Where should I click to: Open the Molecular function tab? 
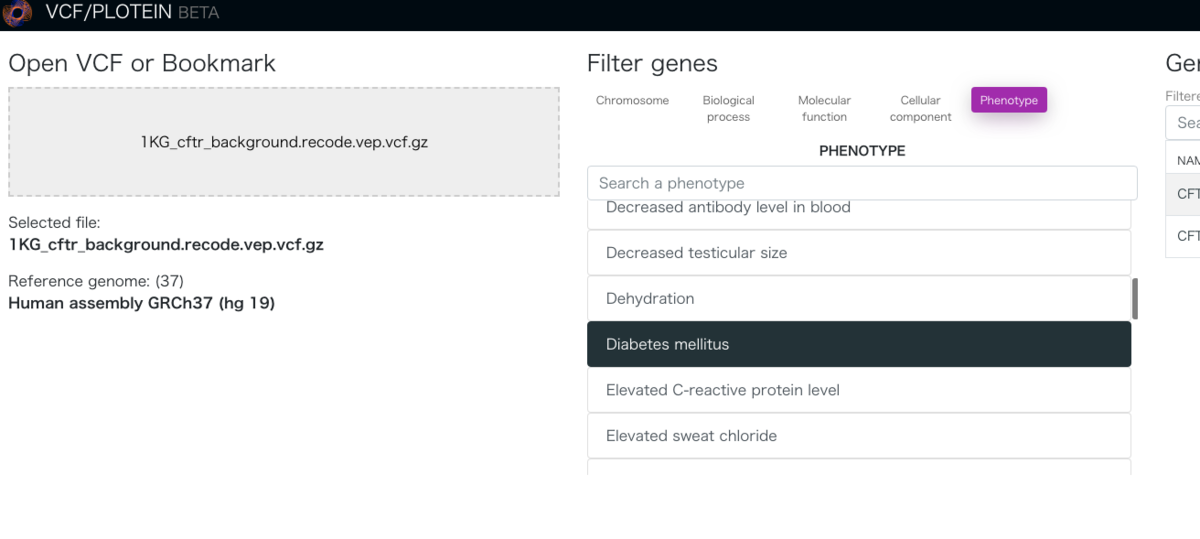coord(824,108)
